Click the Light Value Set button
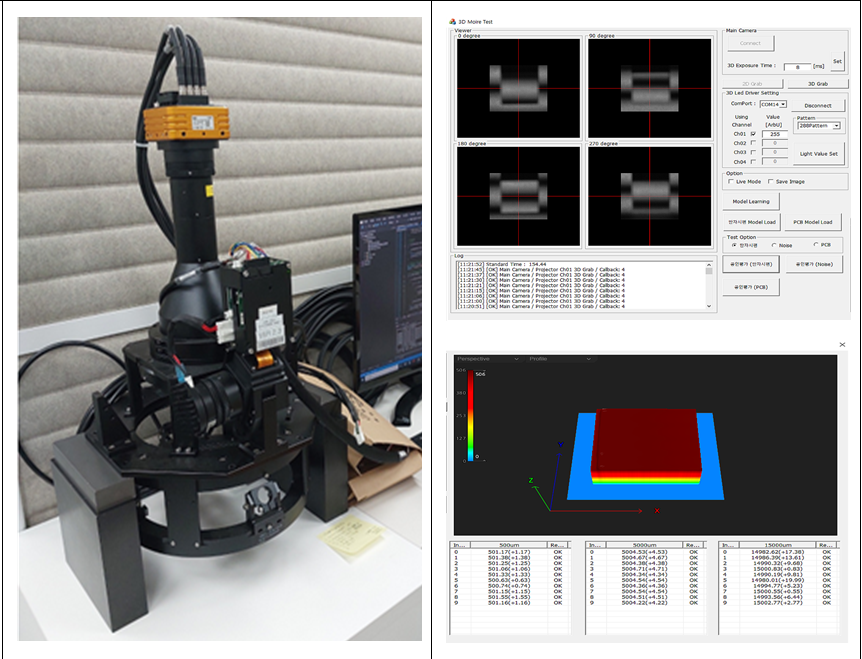This screenshot has width=862, height=659. tap(819, 154)
